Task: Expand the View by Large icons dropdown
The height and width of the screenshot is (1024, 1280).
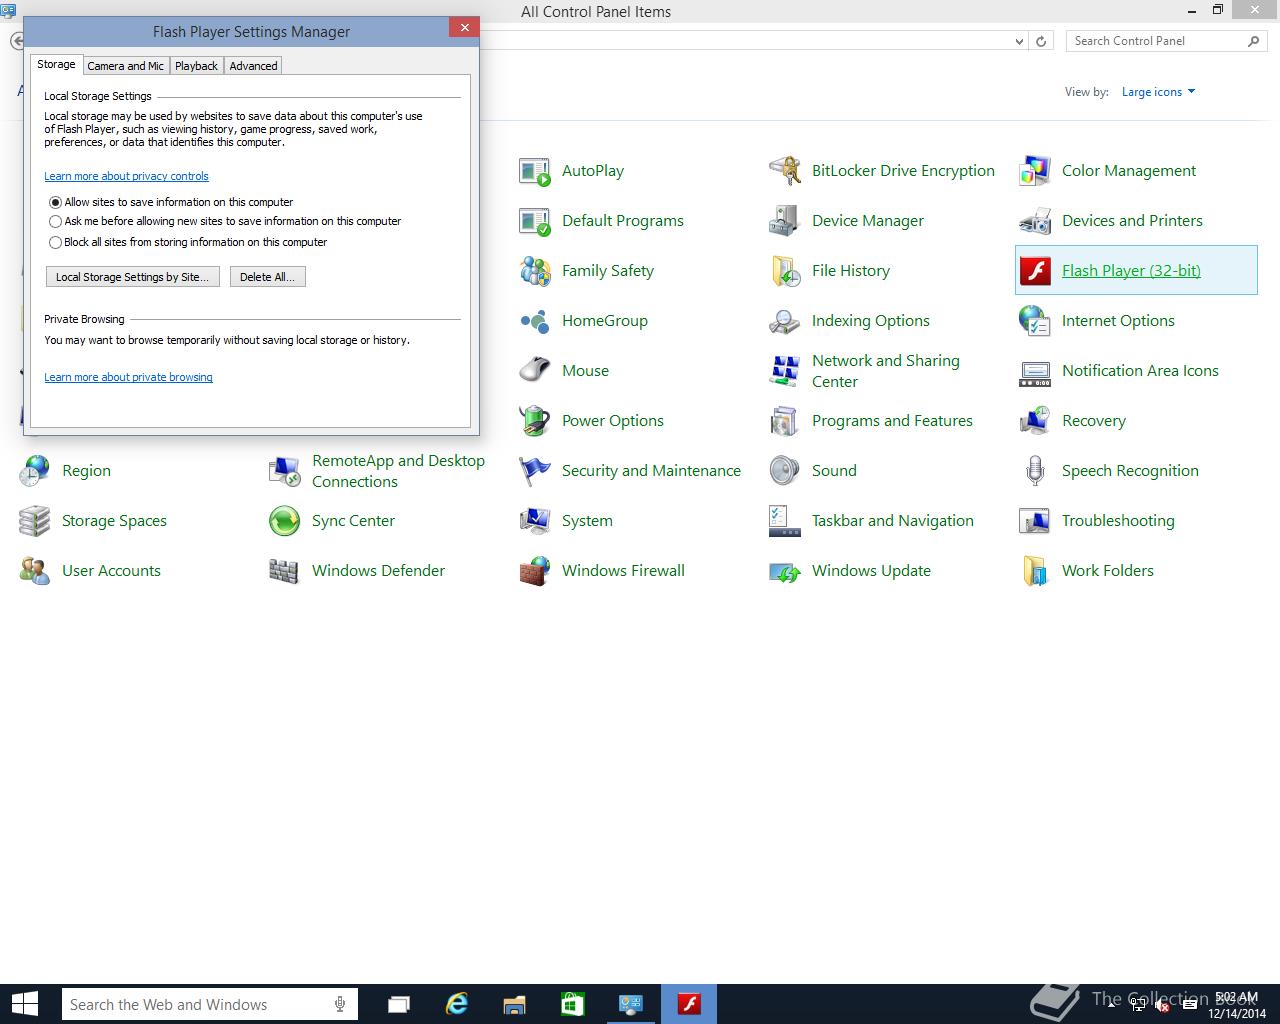Action: tap(1158, 92)
